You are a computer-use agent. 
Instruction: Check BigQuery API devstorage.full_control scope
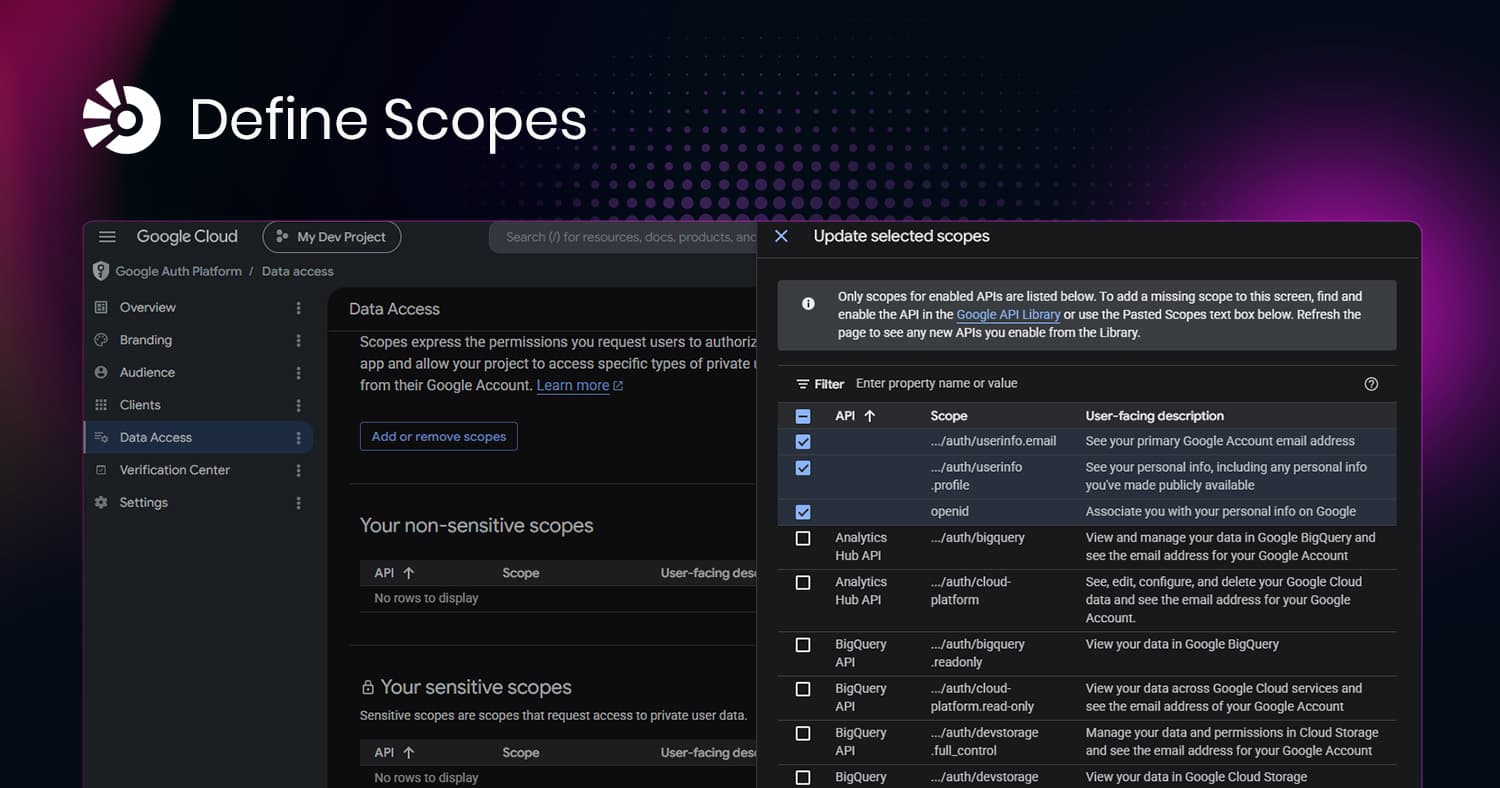click(803, 733)
